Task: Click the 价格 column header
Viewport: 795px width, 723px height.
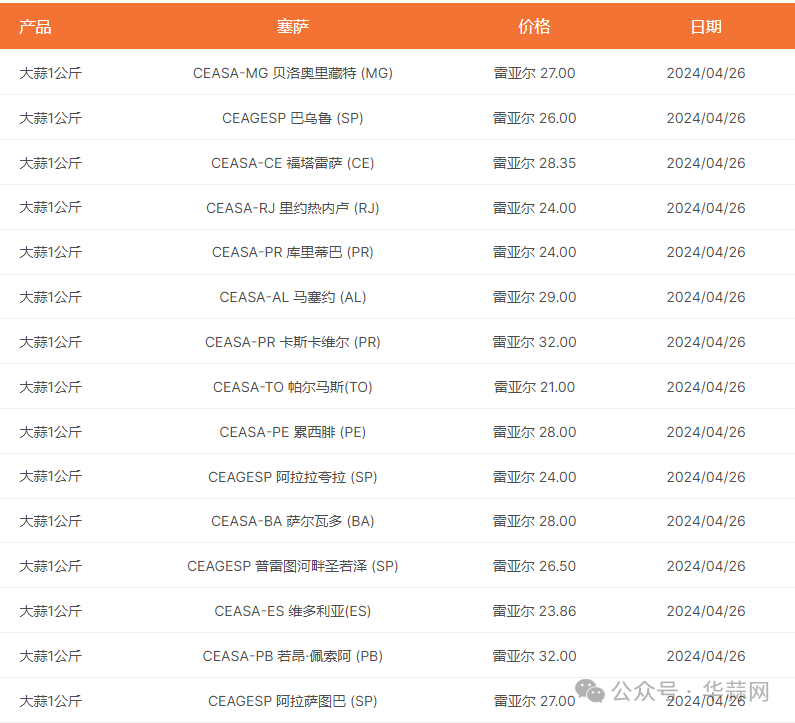Action: (x=534, y=27)
